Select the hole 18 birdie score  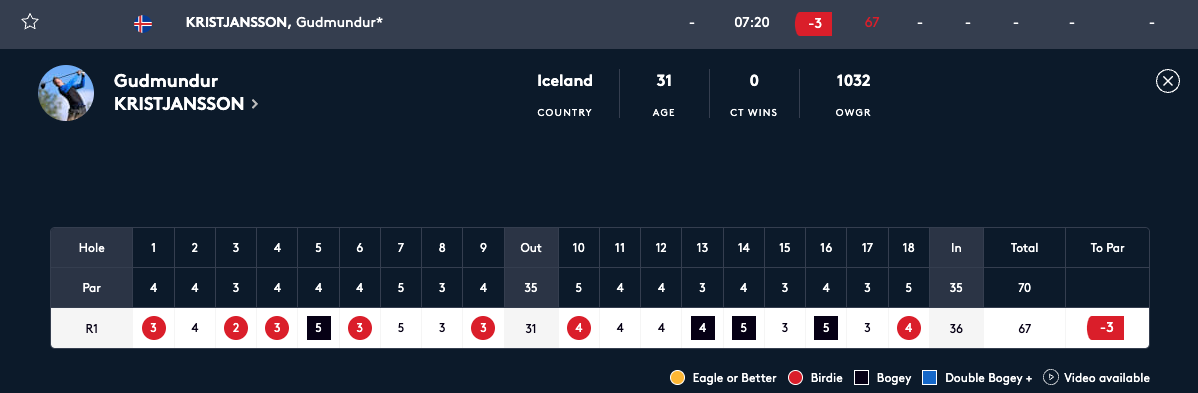click(x=908, y=329)
